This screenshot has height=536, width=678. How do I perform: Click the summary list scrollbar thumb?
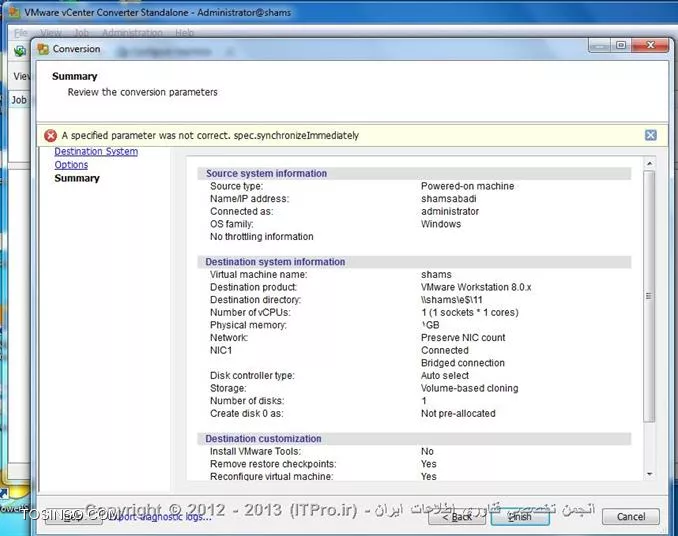click(x=649, y=296)
